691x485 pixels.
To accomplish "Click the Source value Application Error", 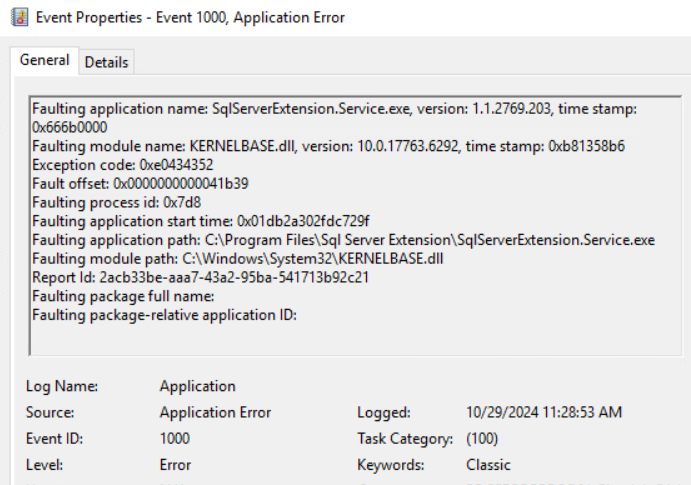I will coord(215,412).
